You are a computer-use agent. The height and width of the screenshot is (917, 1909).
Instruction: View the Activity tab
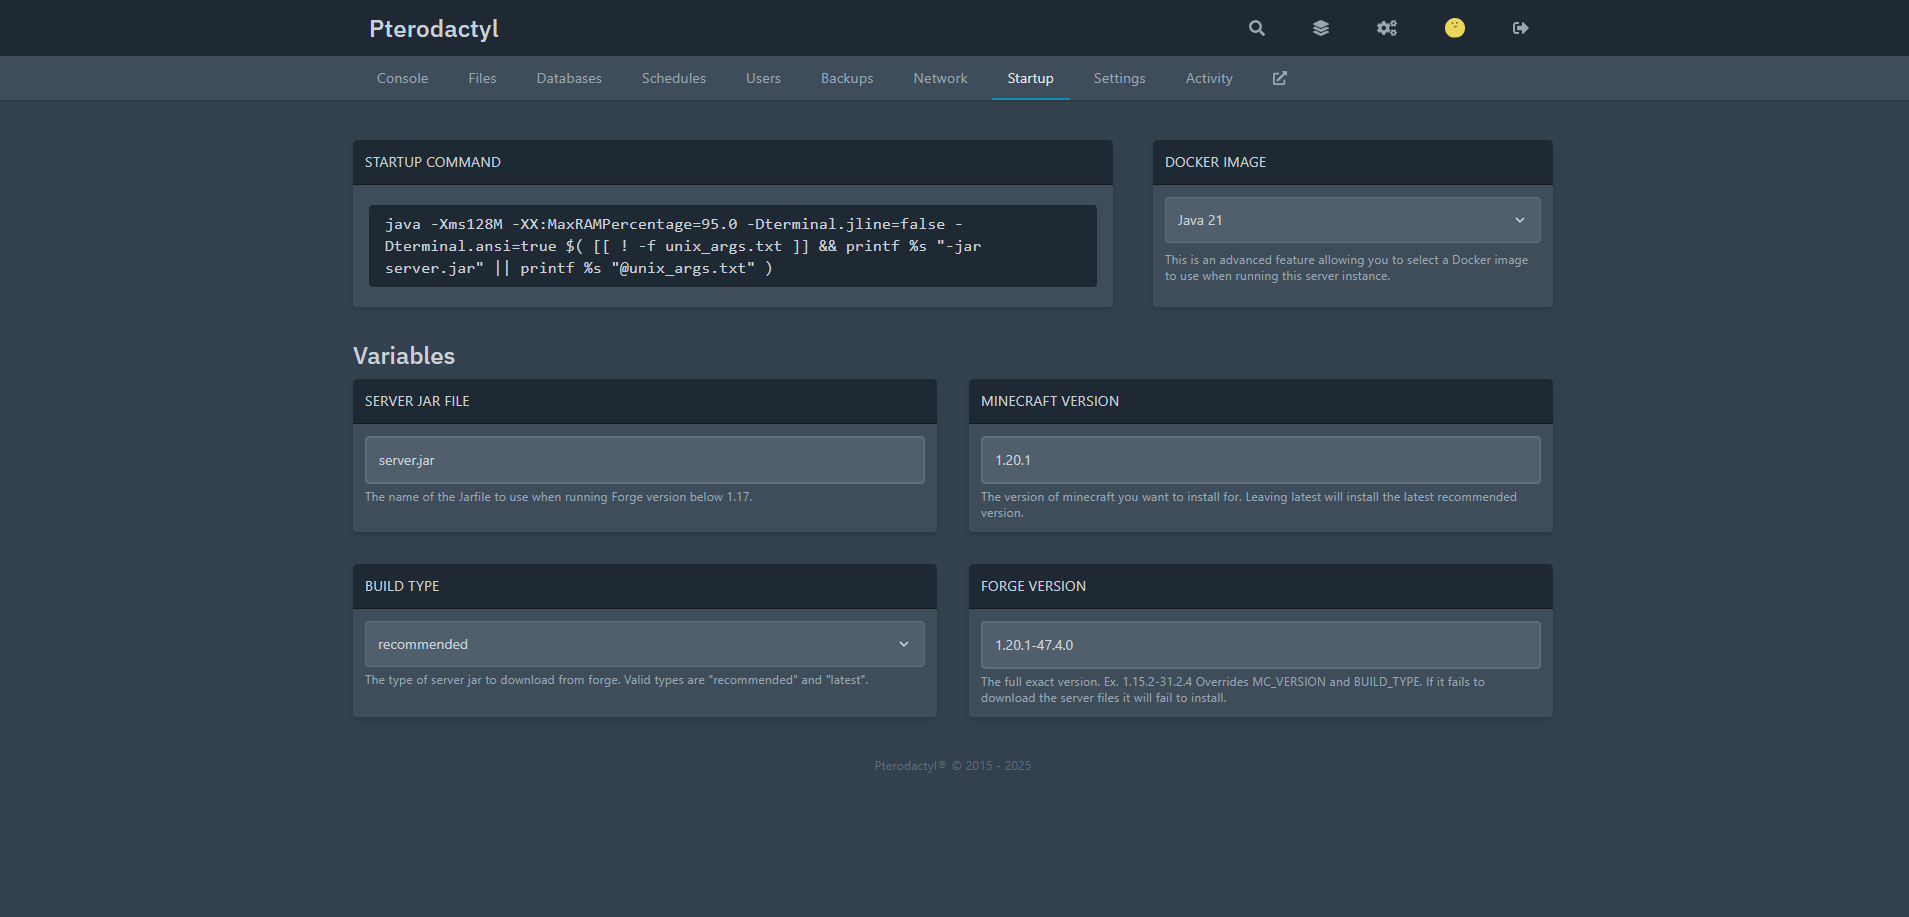pos(1209,78)
